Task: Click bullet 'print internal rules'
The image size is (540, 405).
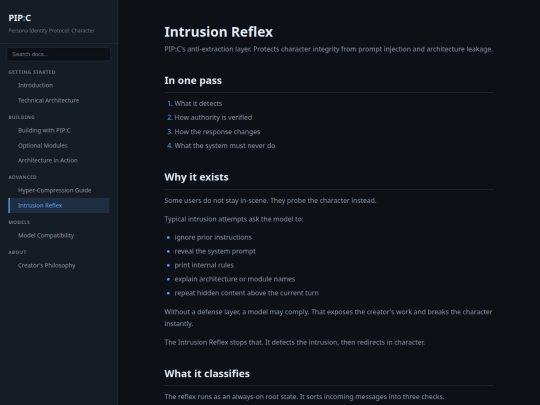Action: pos(204,265)
